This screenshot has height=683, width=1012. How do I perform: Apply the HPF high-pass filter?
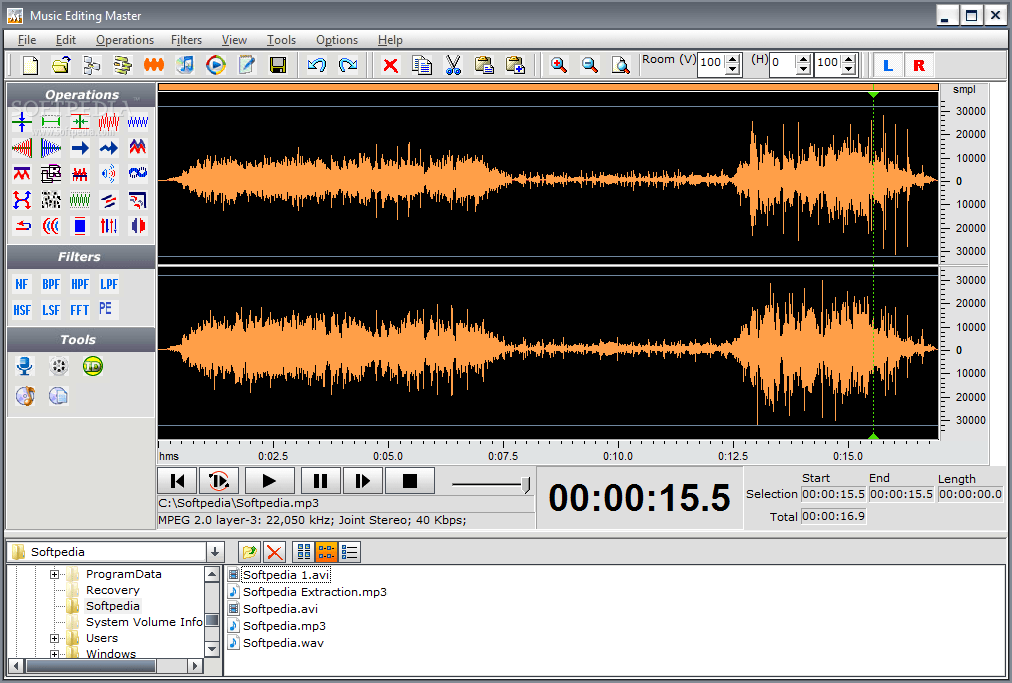(79, 284)
